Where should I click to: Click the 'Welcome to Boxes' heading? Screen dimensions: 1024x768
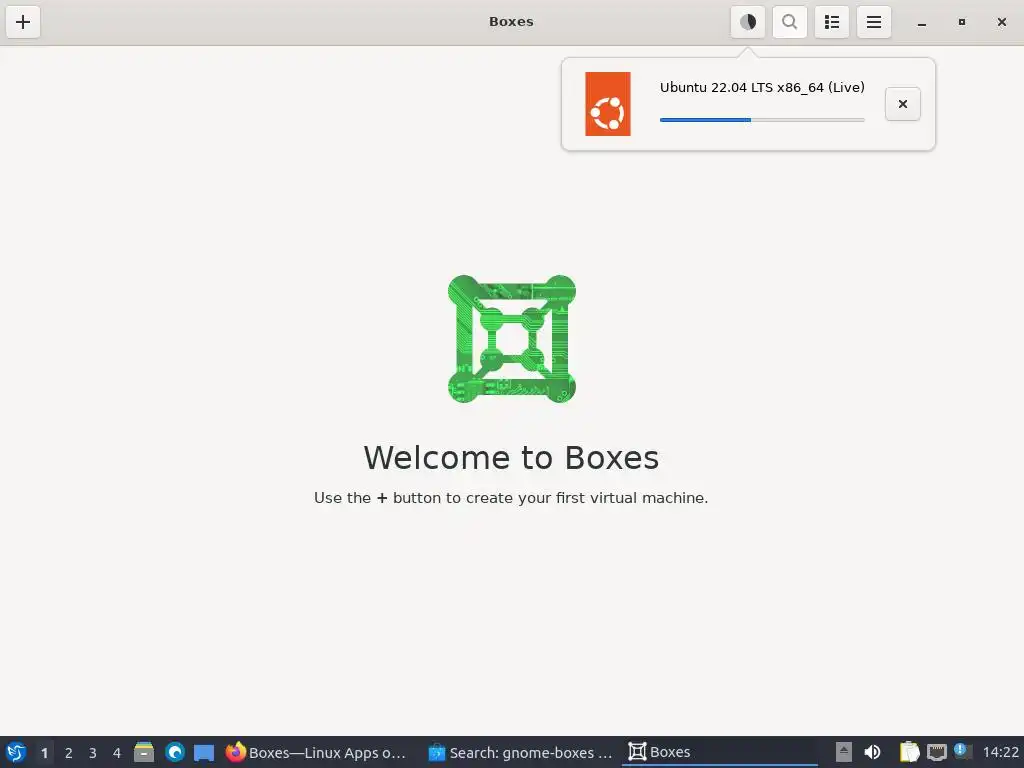pos(511,457)
